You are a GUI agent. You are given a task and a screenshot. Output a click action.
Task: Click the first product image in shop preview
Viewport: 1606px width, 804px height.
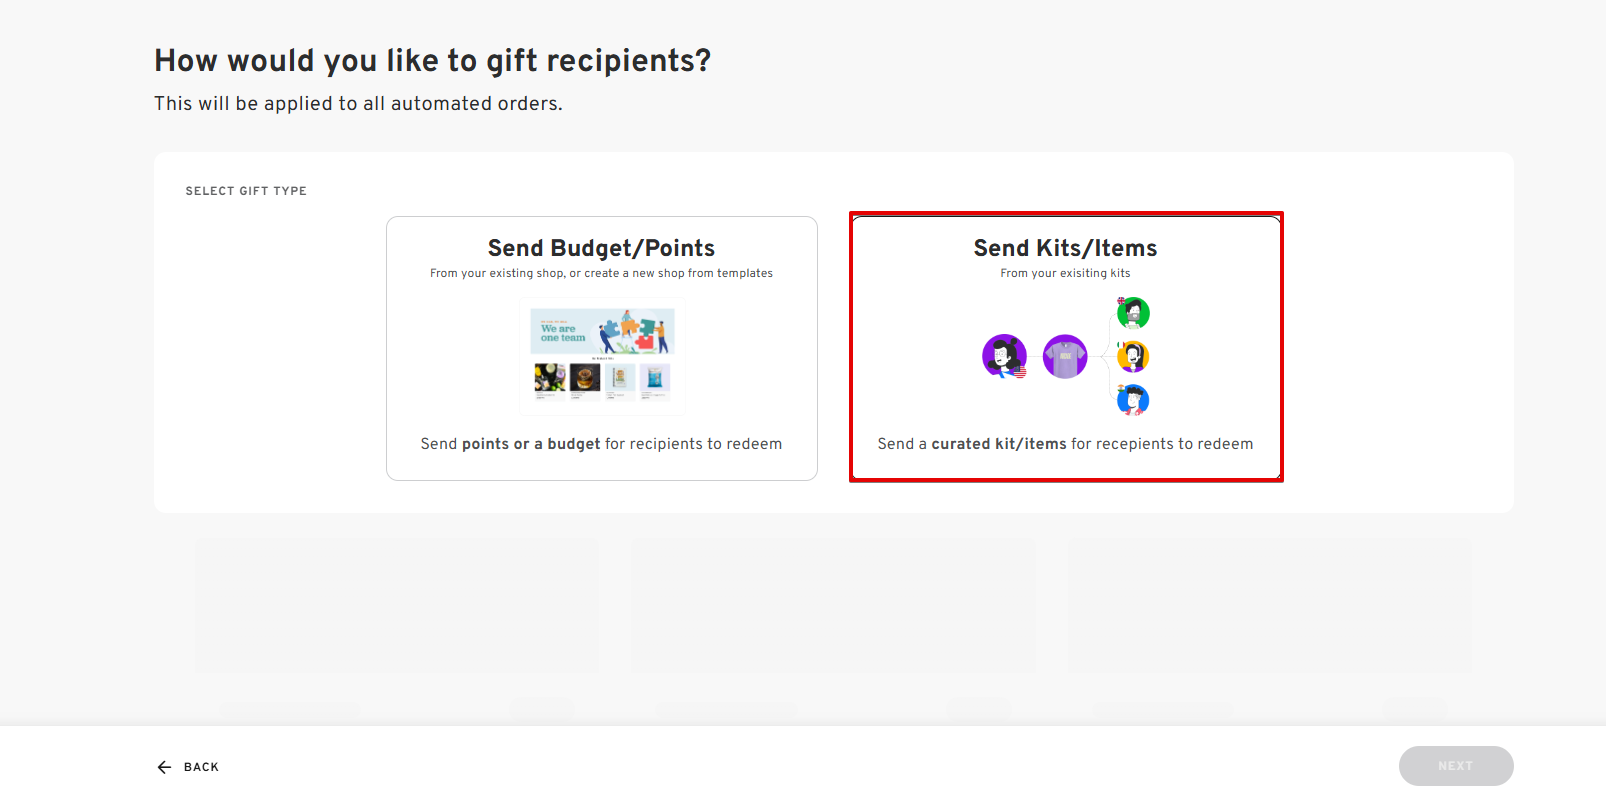coord(550,377)
